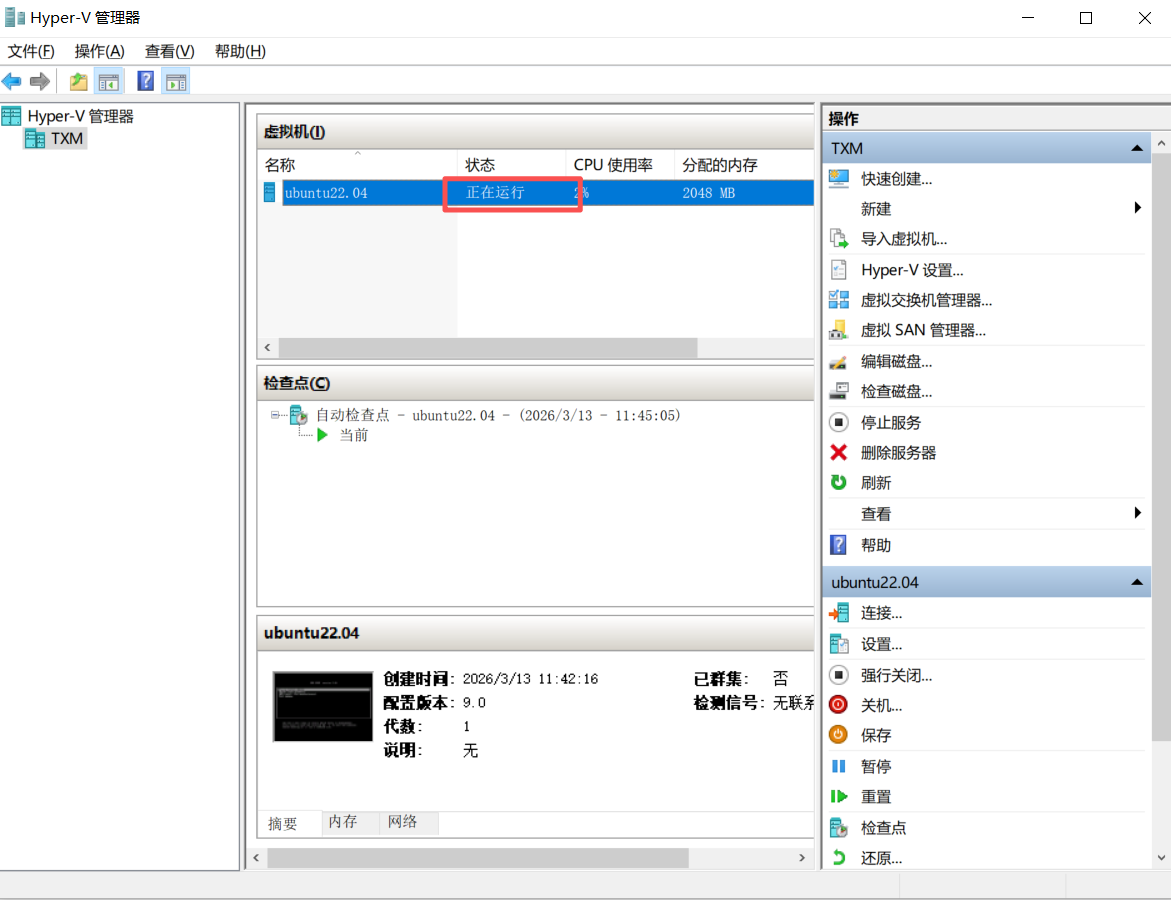Switch to the 内存 tab

click(x=343, y=822)
